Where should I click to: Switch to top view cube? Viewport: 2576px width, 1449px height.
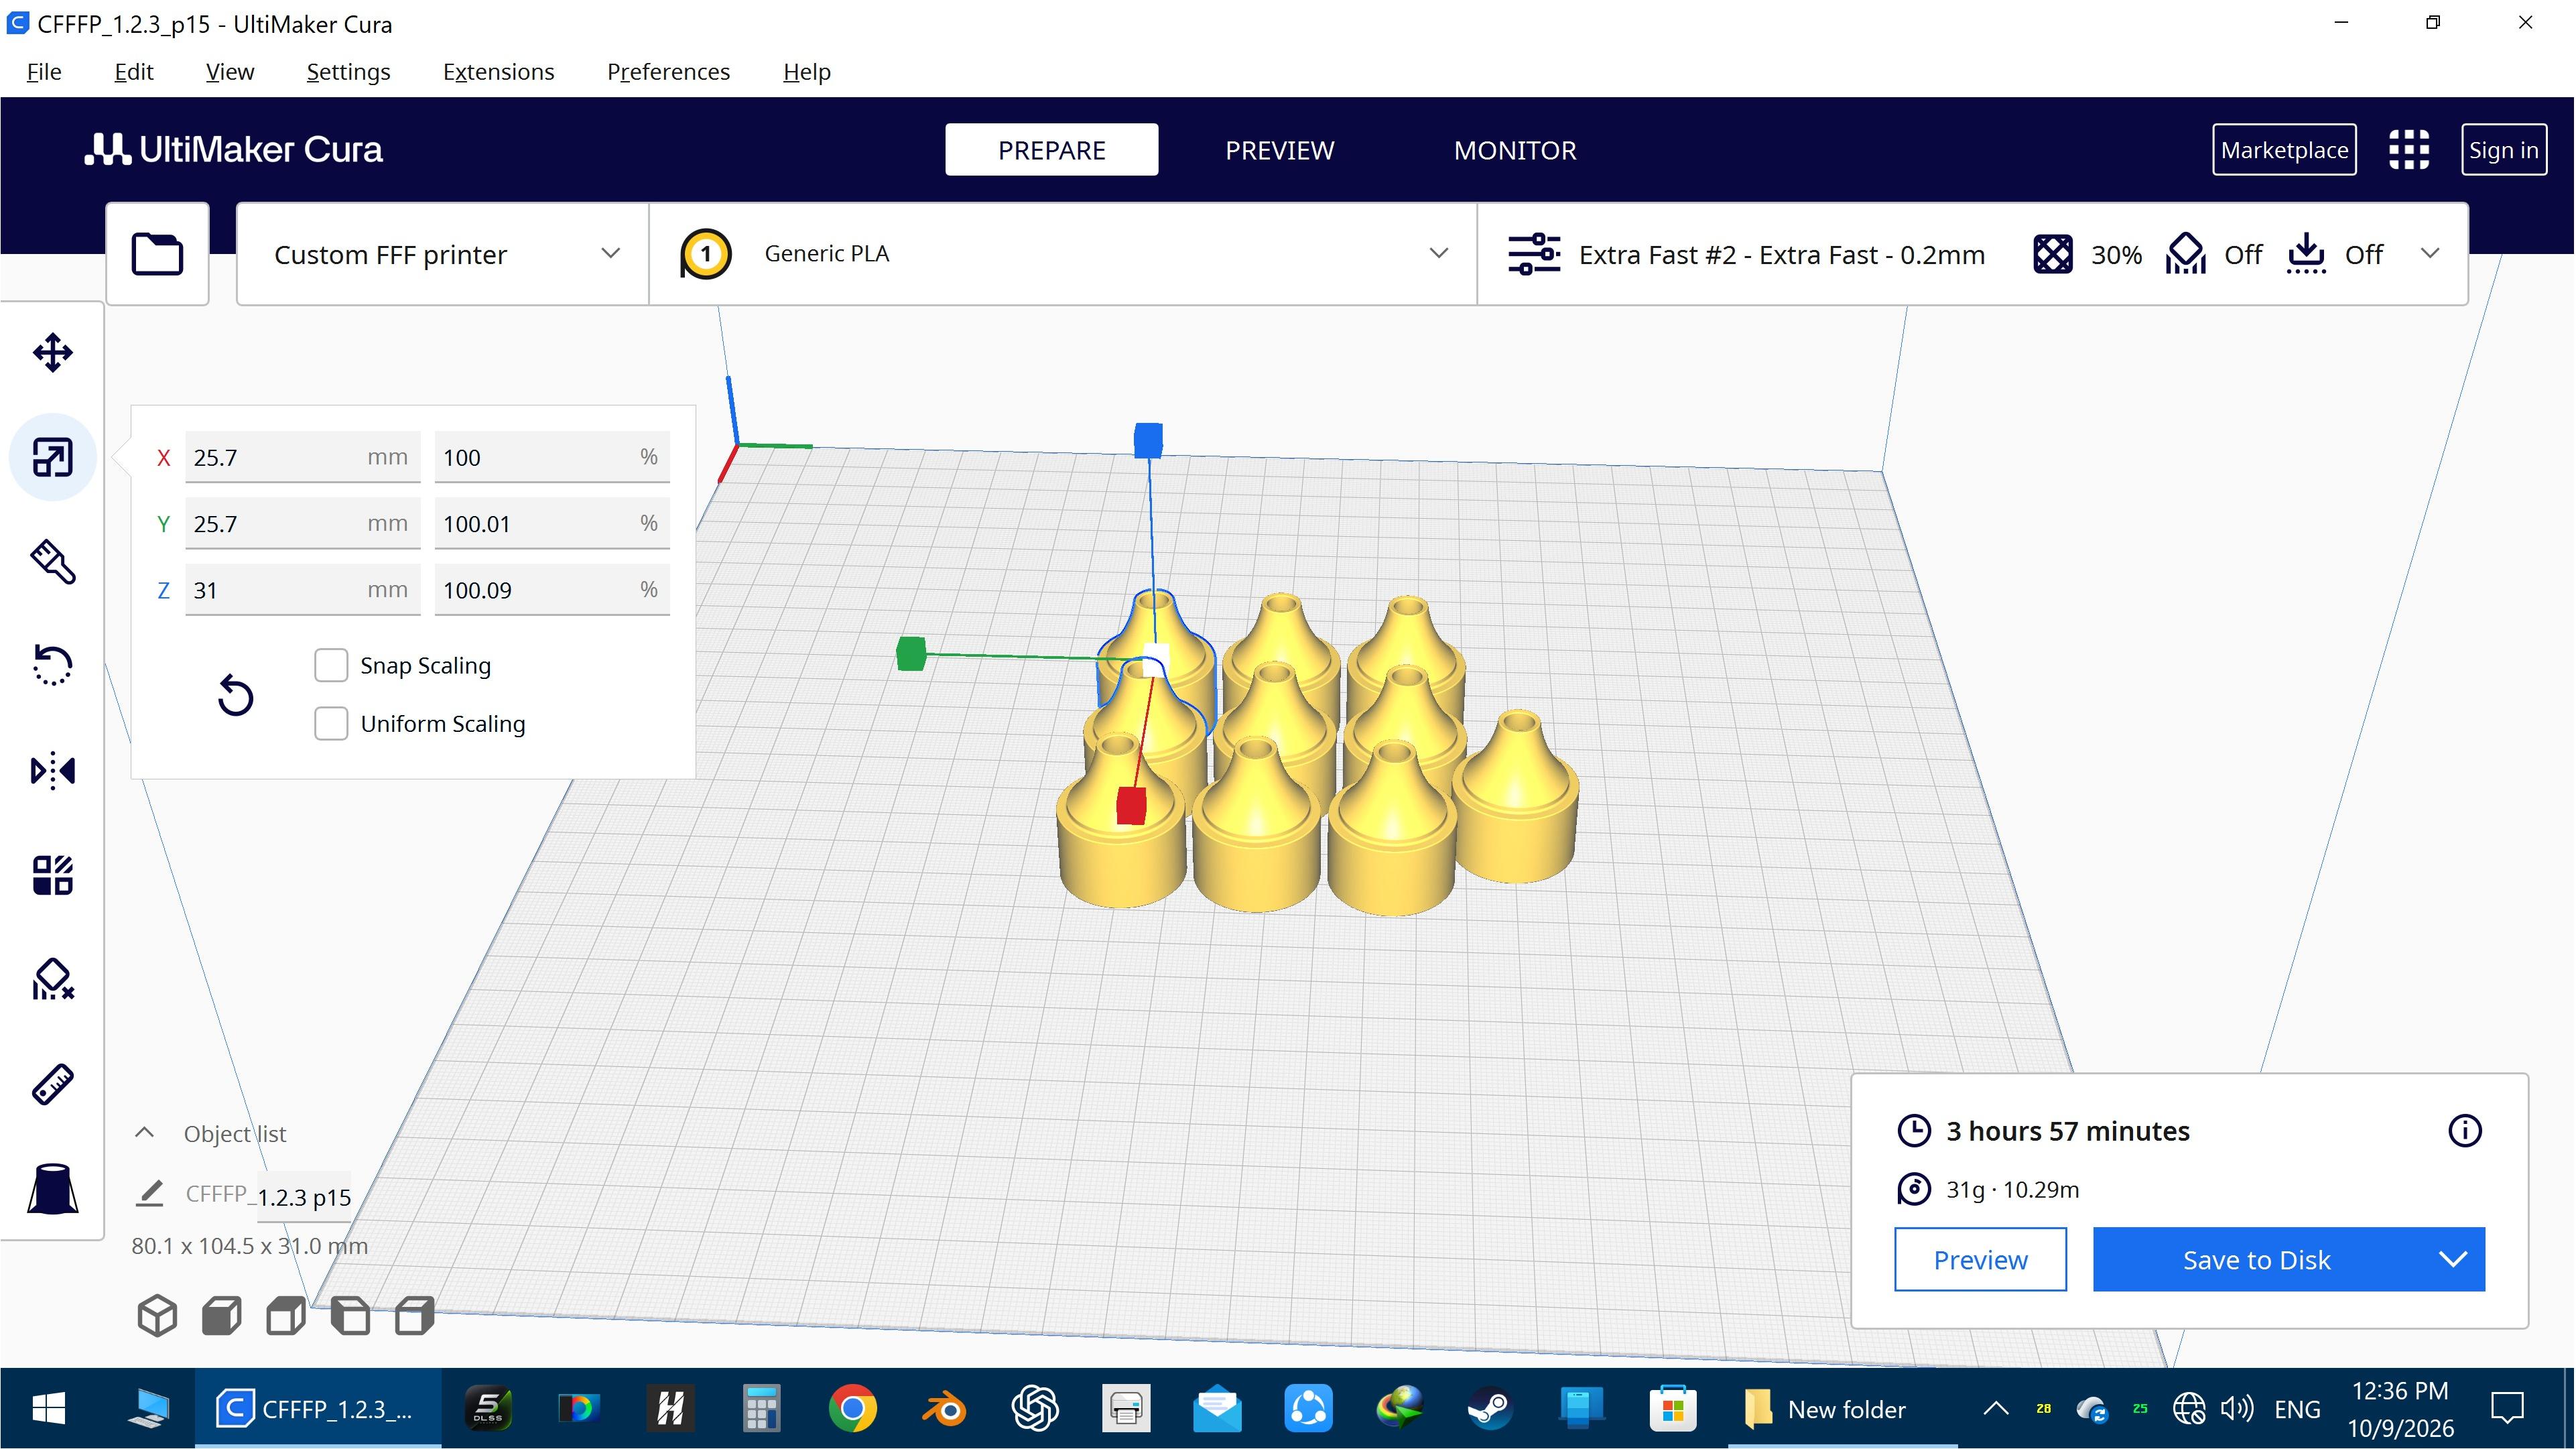[286, 1316]
